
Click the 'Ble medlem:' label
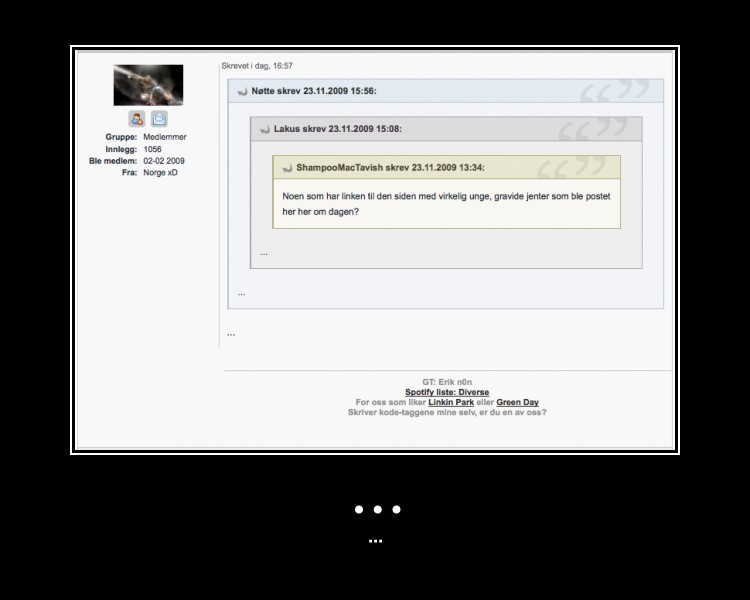[x=113, y=161]
